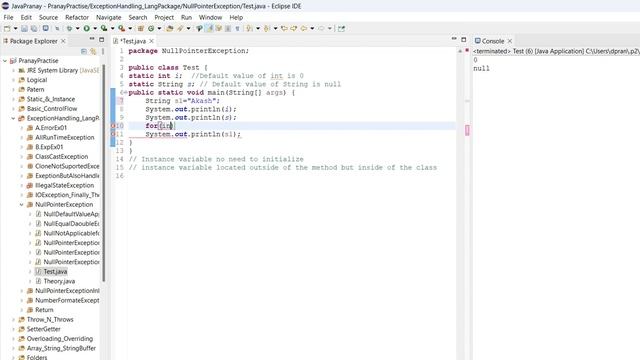640x360 pixels.
Task: Open the Refactor menu
Action: tap(77, 18)
